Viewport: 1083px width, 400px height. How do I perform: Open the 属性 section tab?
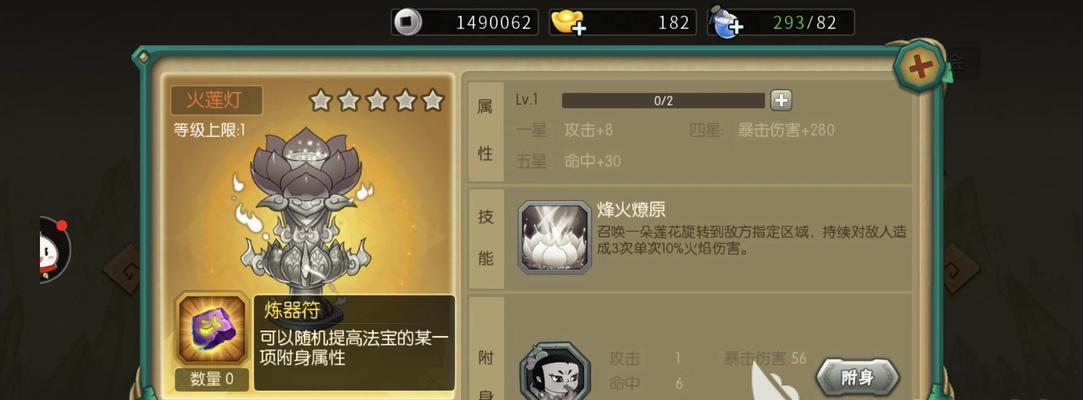click(486, 131)
